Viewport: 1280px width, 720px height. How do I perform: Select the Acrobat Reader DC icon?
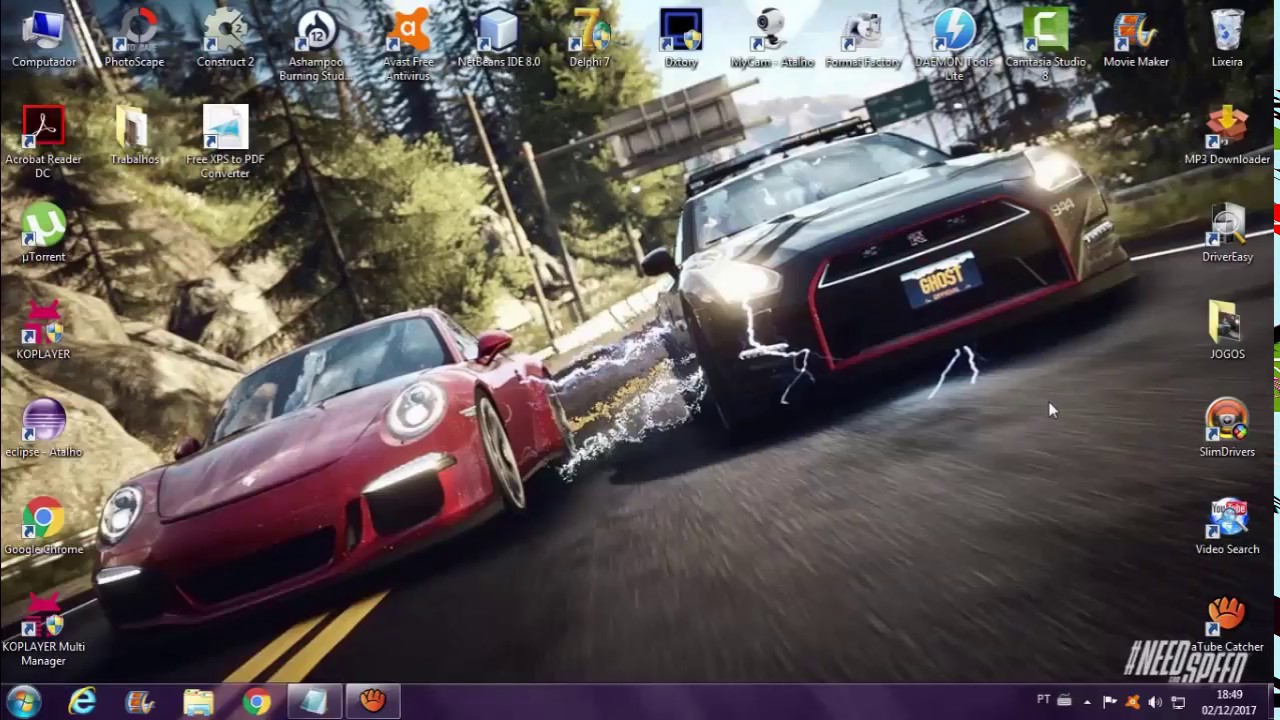(x=43, y=142)
